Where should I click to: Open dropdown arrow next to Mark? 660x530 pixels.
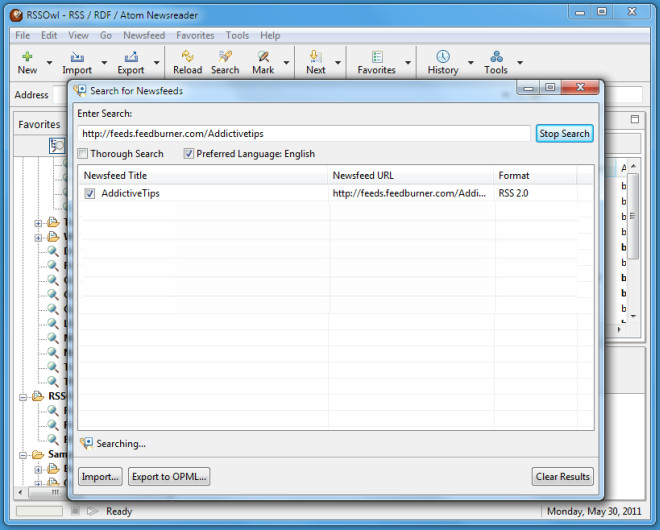[286, 63]
